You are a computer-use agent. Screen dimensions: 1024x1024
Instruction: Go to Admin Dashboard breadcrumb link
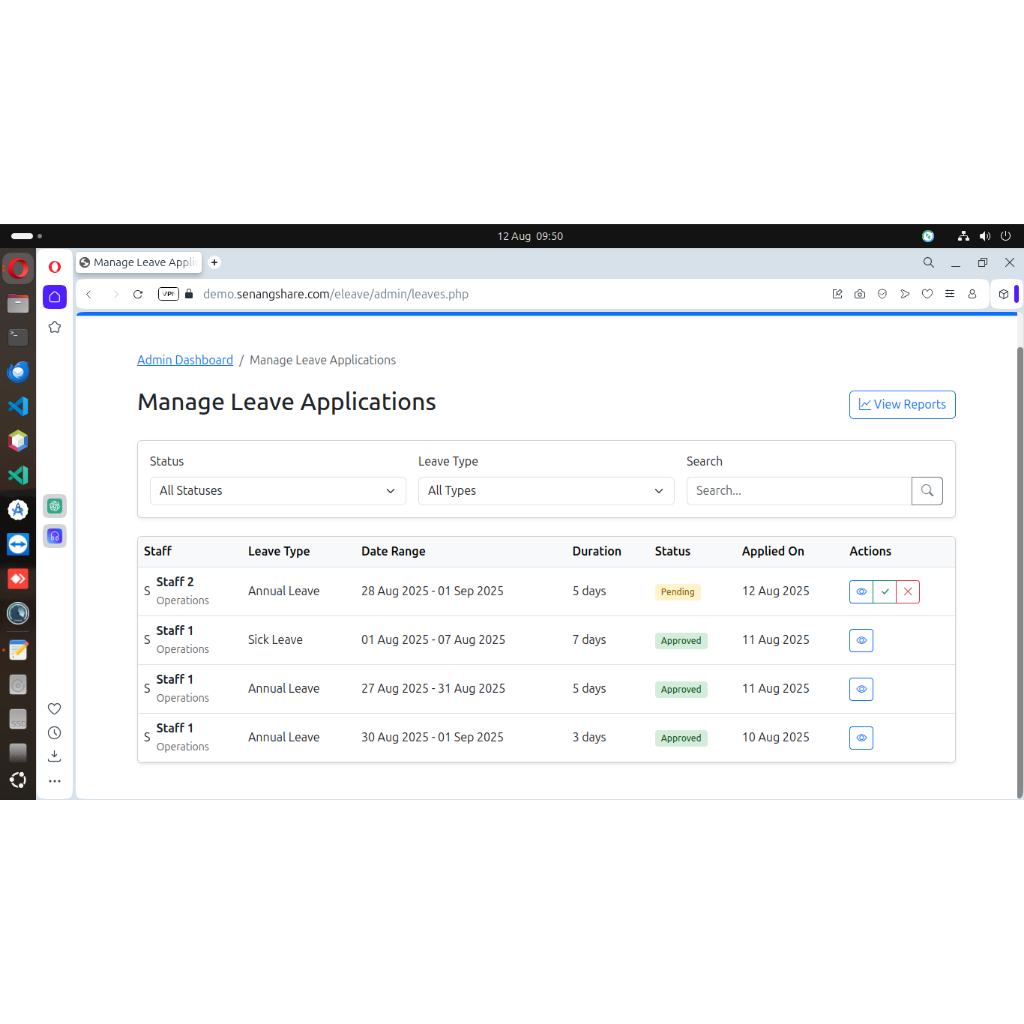tap(185, 360)
